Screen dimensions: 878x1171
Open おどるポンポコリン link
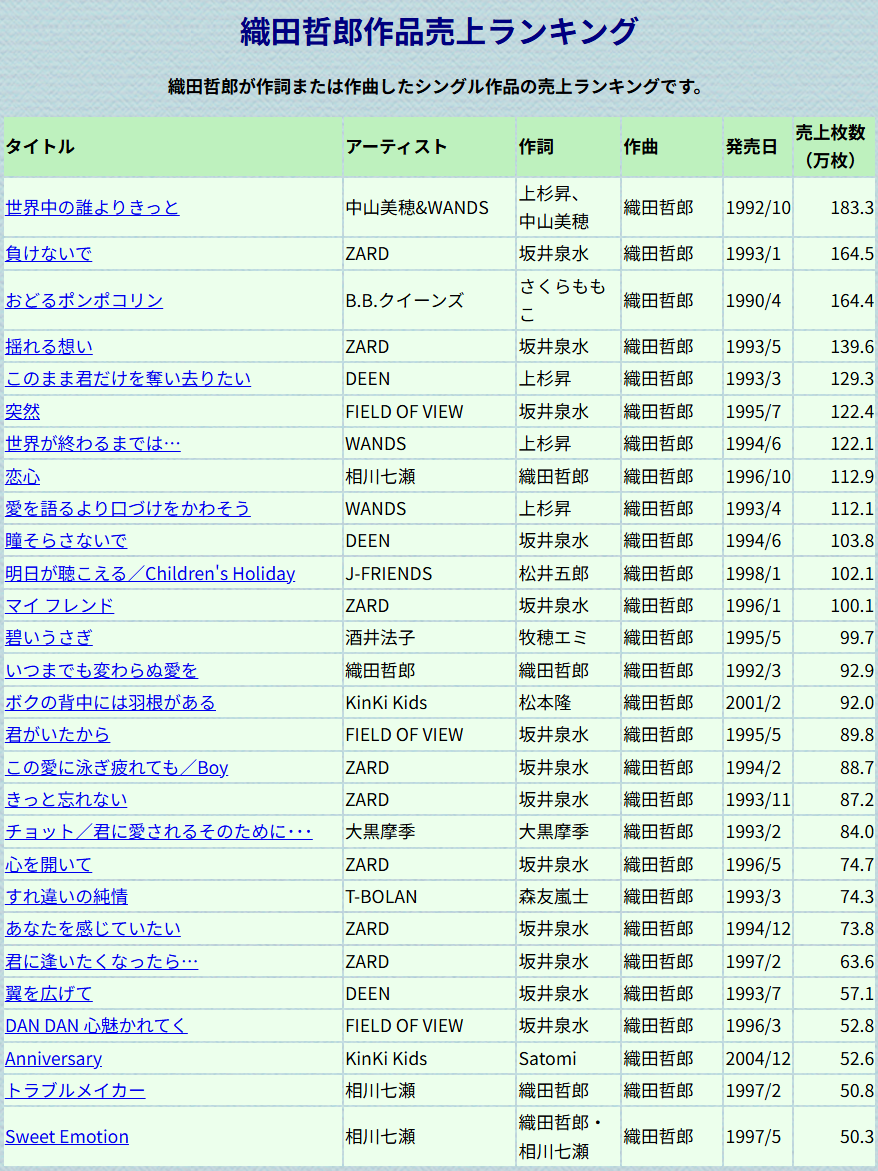click(84, 300)
